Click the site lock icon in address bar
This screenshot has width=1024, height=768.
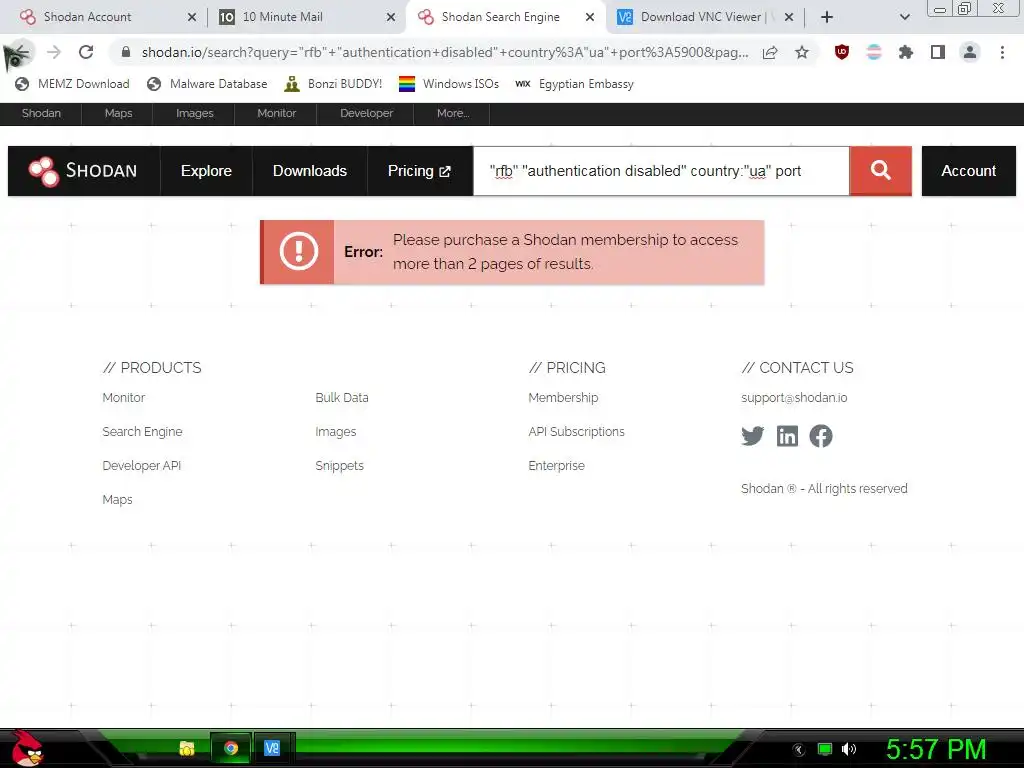(x=125, y=52)
